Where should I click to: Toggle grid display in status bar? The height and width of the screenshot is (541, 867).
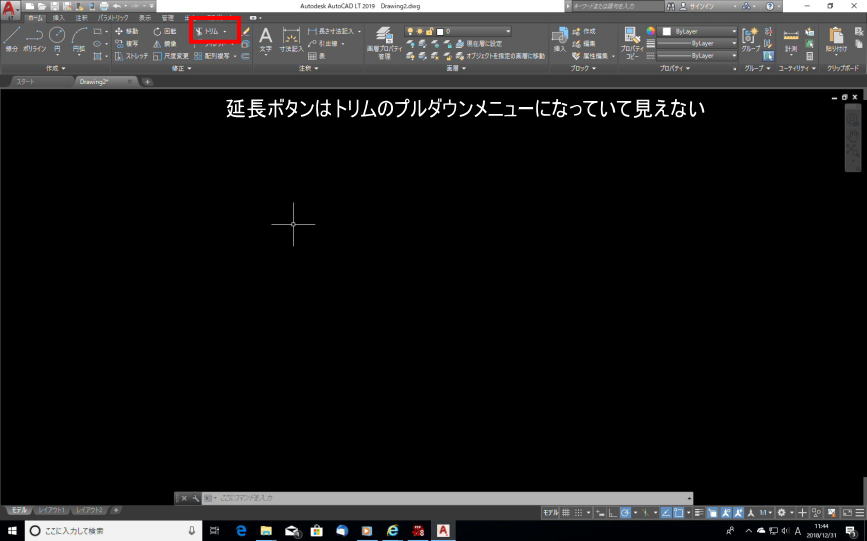(566, 513)
